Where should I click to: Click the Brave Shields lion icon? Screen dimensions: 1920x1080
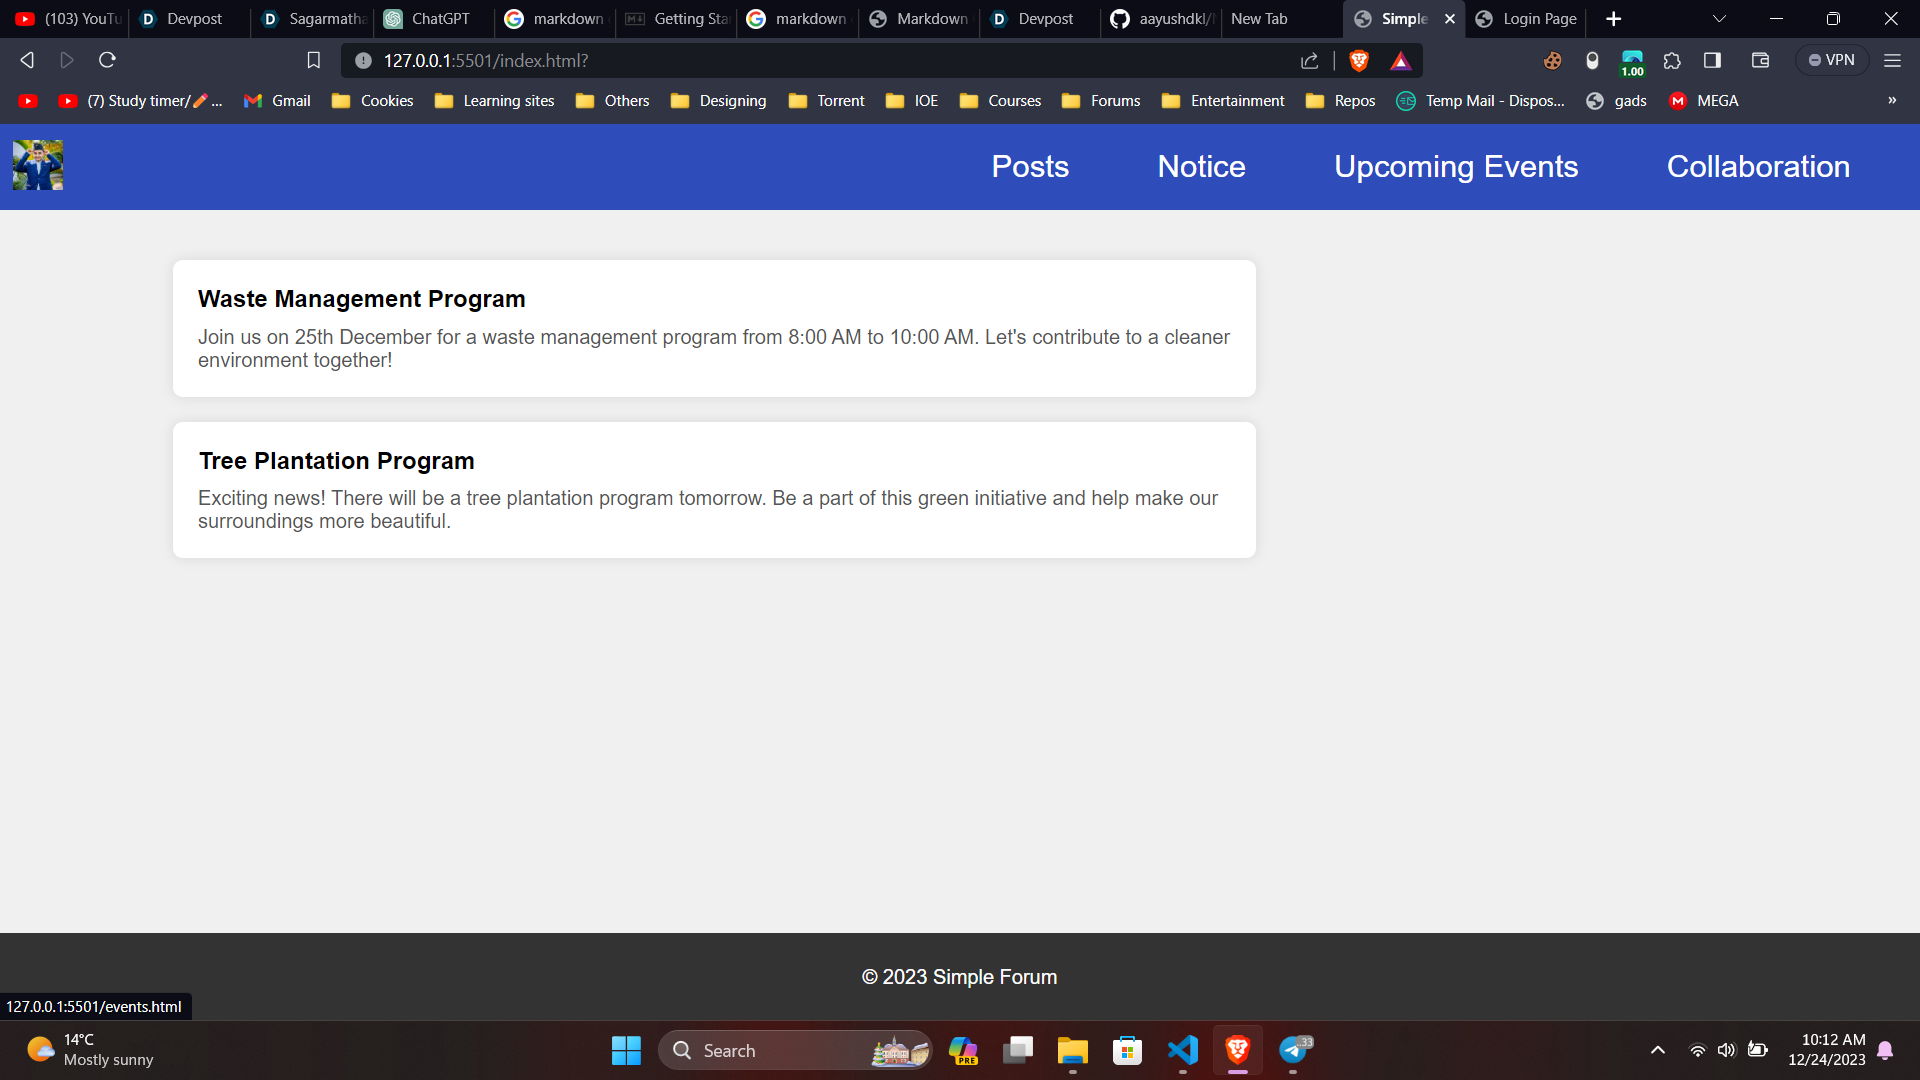(1358, 61)
